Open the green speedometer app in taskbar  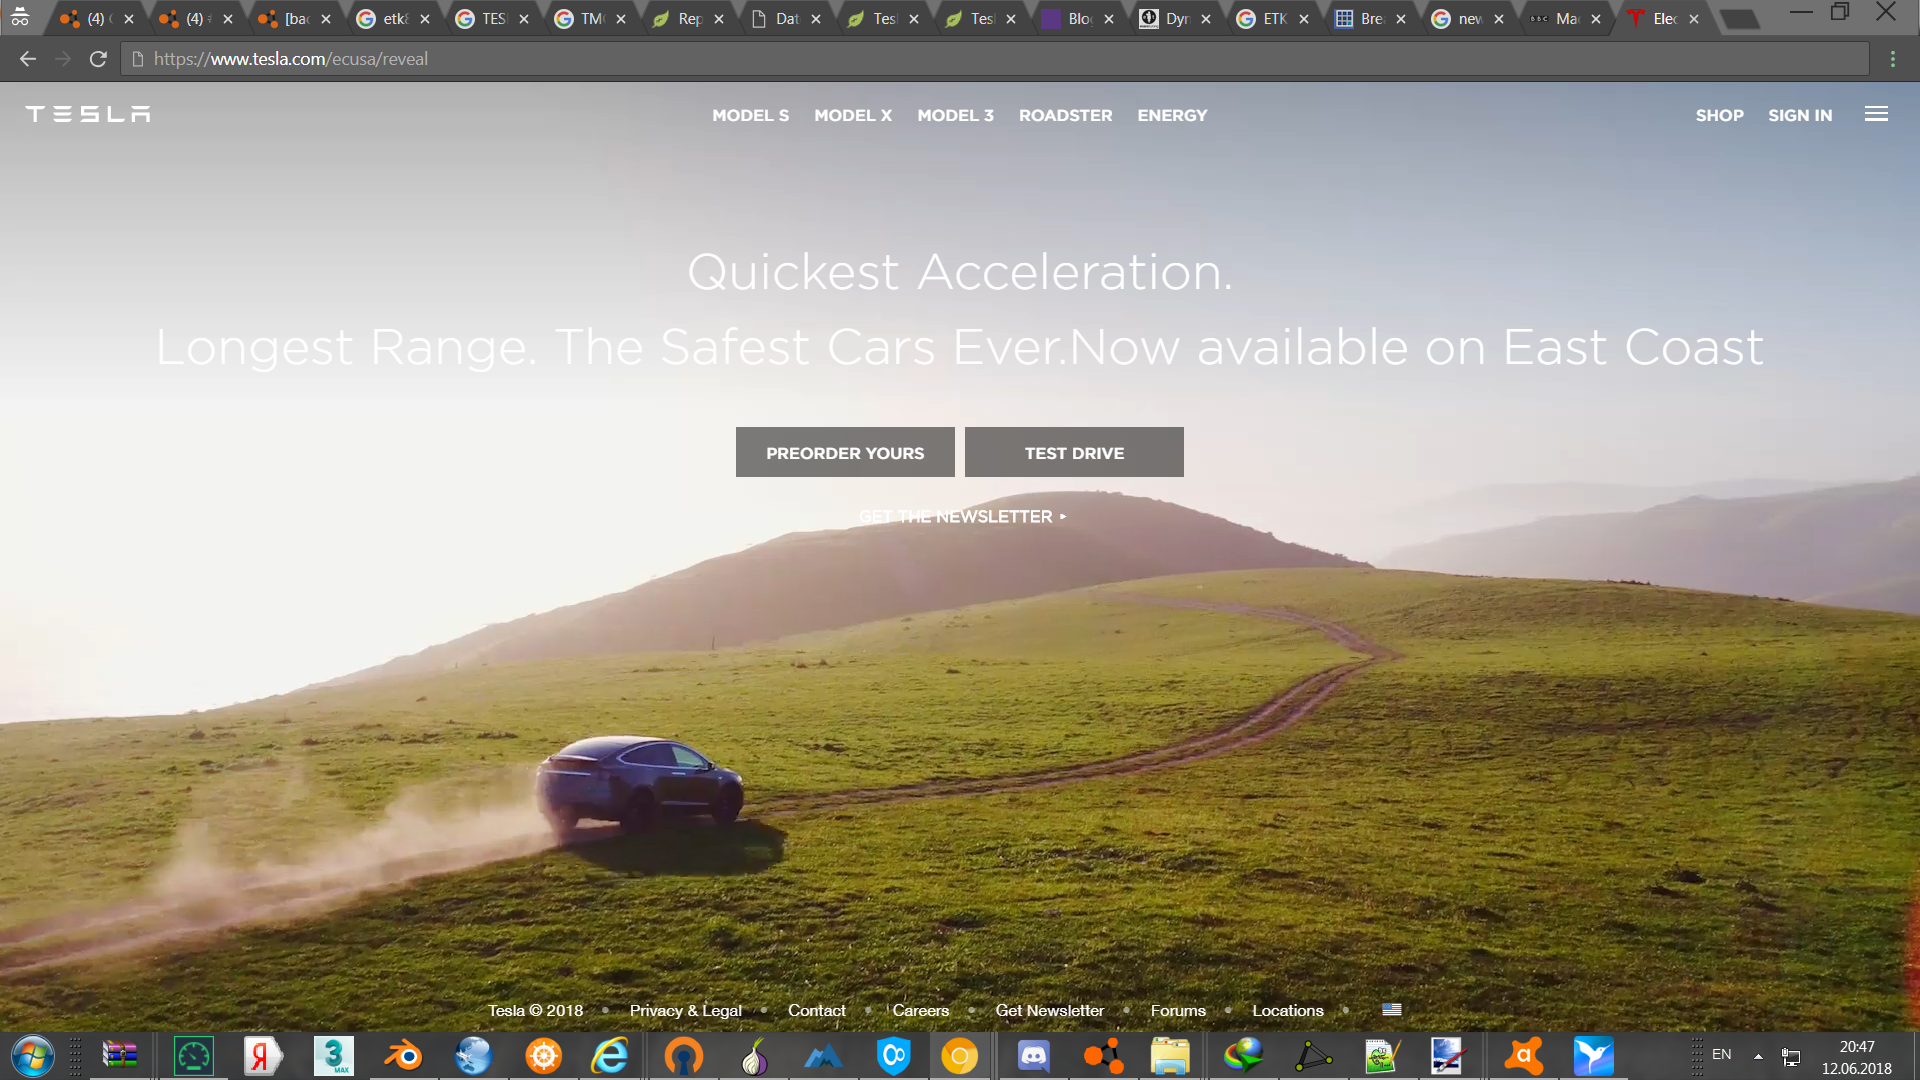point(194,1056)
